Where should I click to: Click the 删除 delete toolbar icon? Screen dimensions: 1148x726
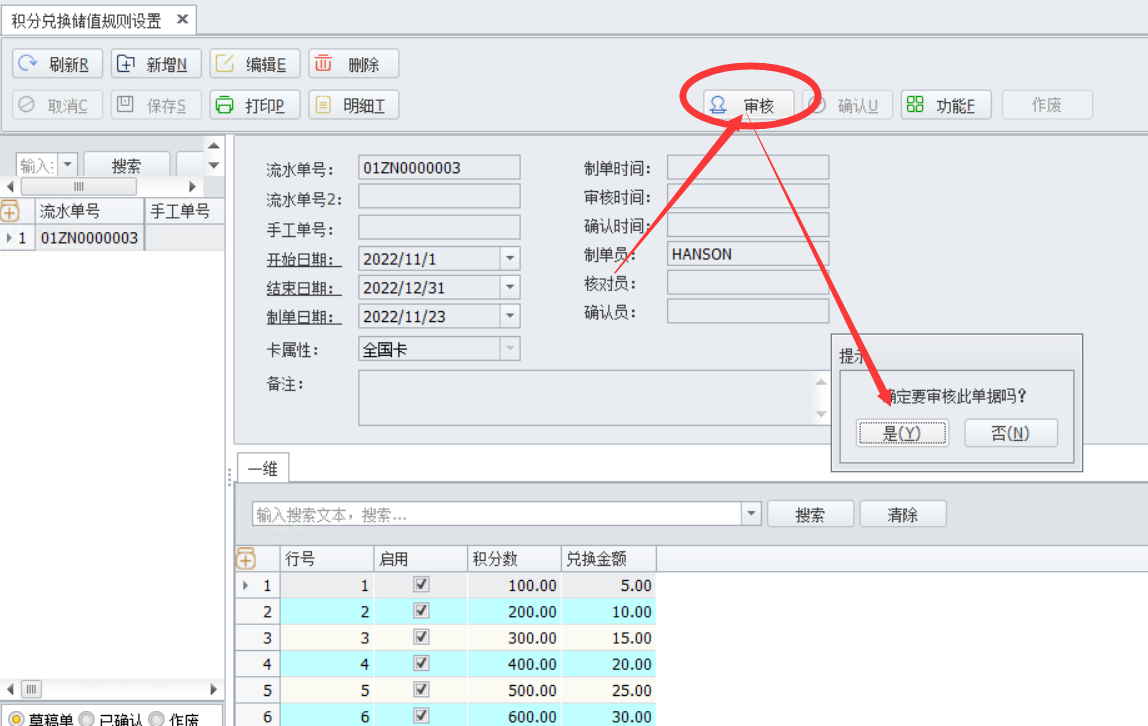324,64
